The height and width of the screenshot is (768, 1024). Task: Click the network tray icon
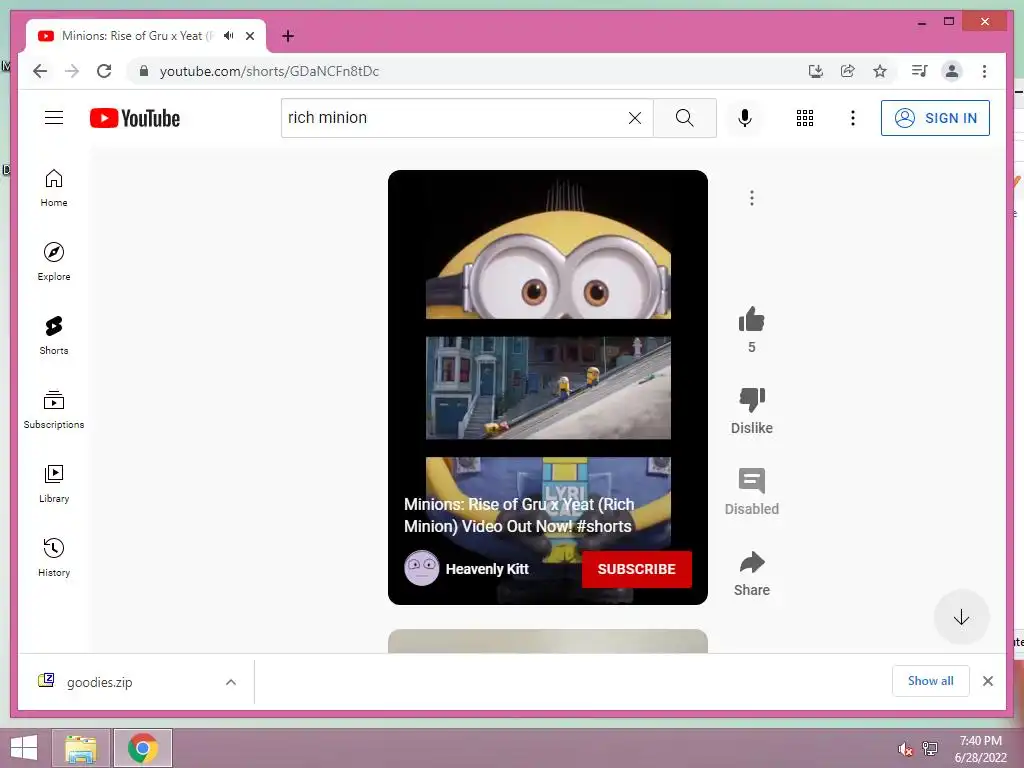tap(930, 748)
